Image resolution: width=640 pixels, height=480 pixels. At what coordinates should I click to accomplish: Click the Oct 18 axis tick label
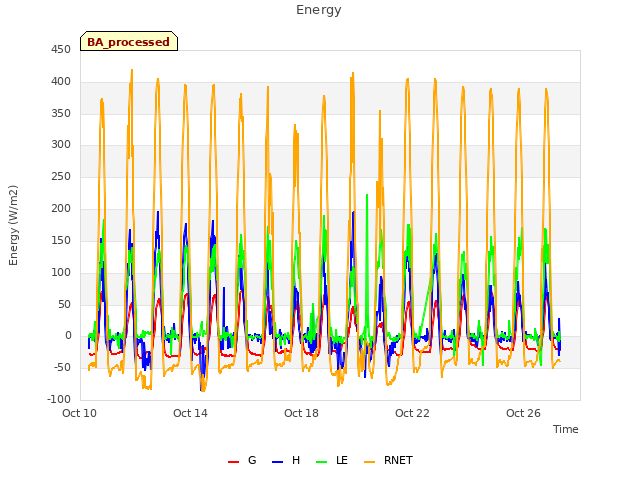301,413
